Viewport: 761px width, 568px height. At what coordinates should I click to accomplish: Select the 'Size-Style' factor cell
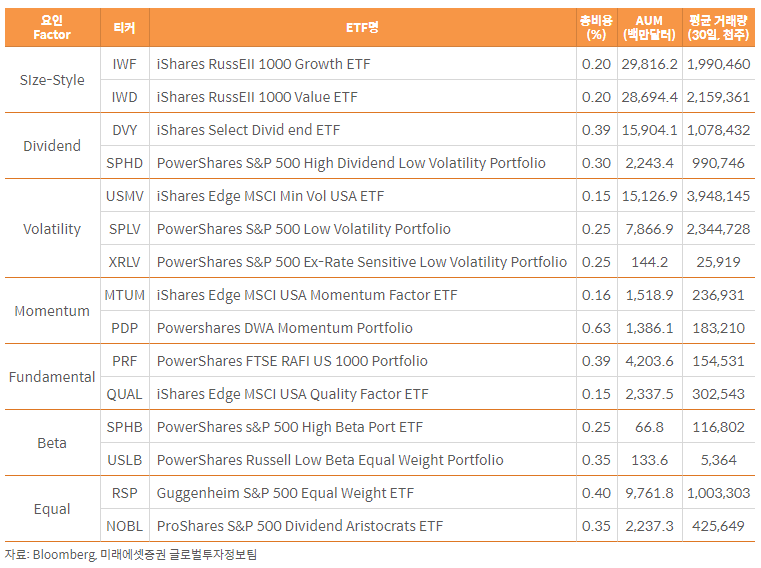pos(52,80)
